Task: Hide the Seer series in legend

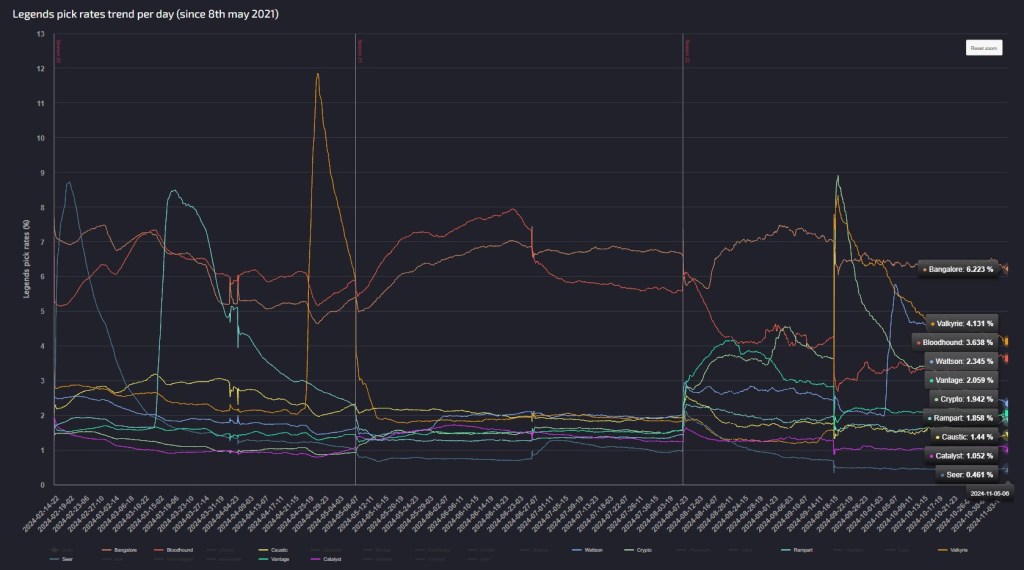Action: click(x=65, y=559)
